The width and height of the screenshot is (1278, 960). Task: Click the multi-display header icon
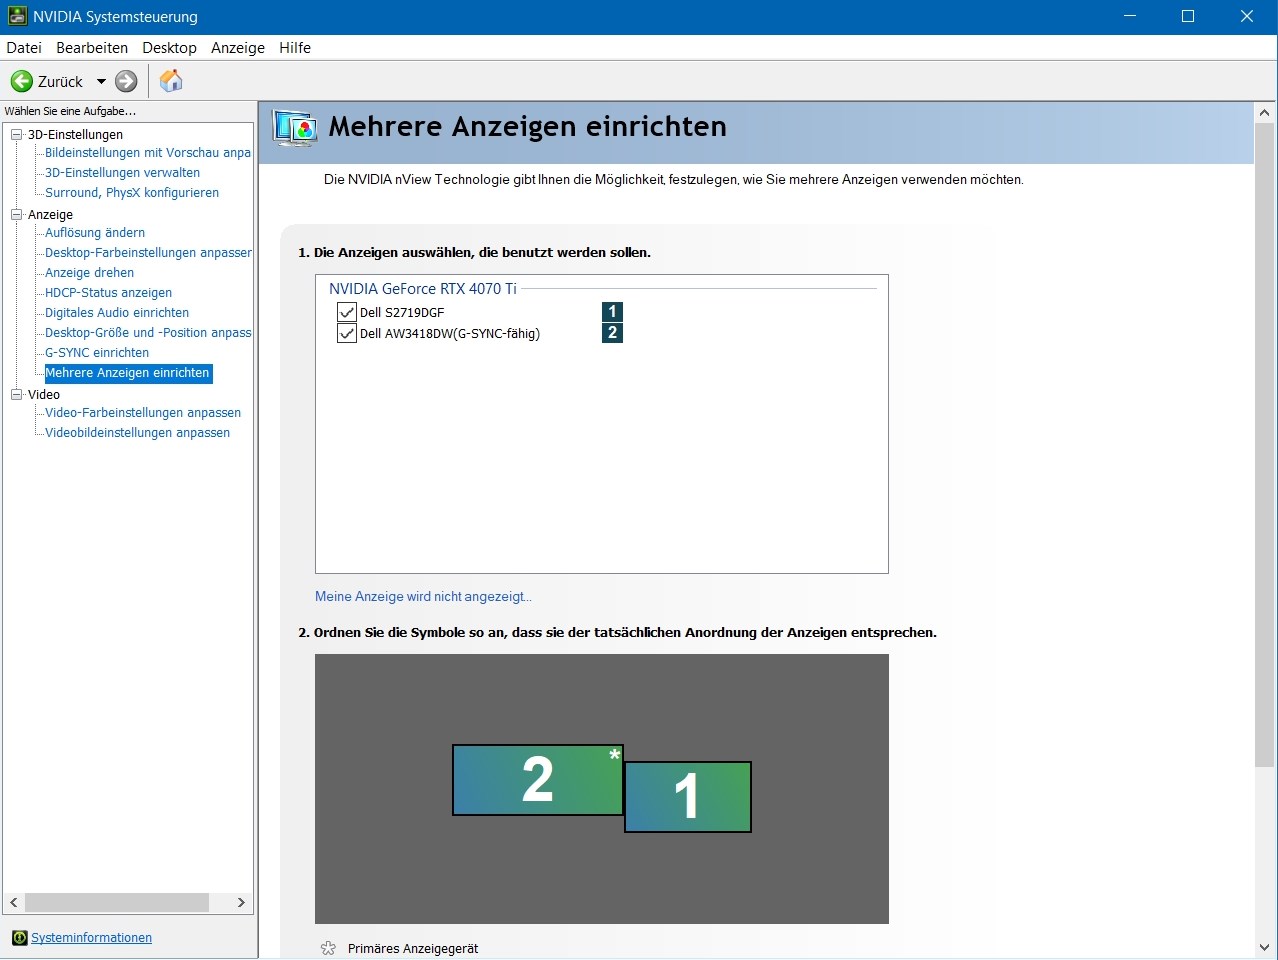point(295,128)
